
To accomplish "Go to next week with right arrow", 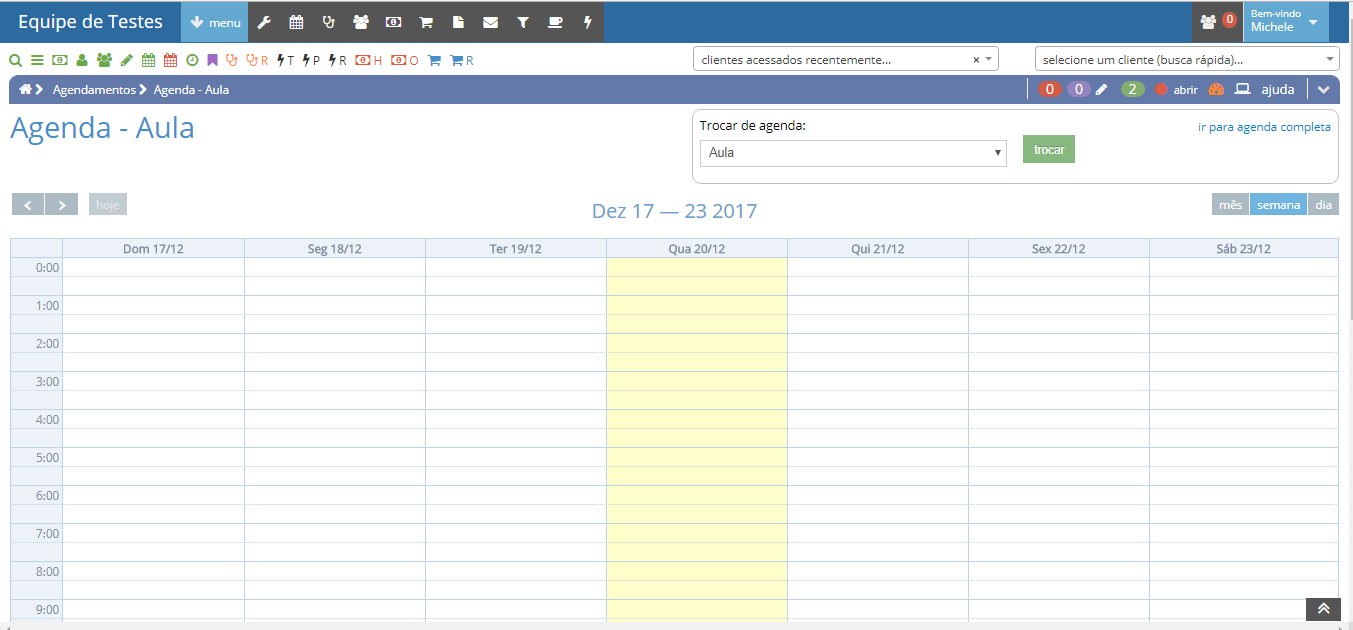I will point(62,205).
